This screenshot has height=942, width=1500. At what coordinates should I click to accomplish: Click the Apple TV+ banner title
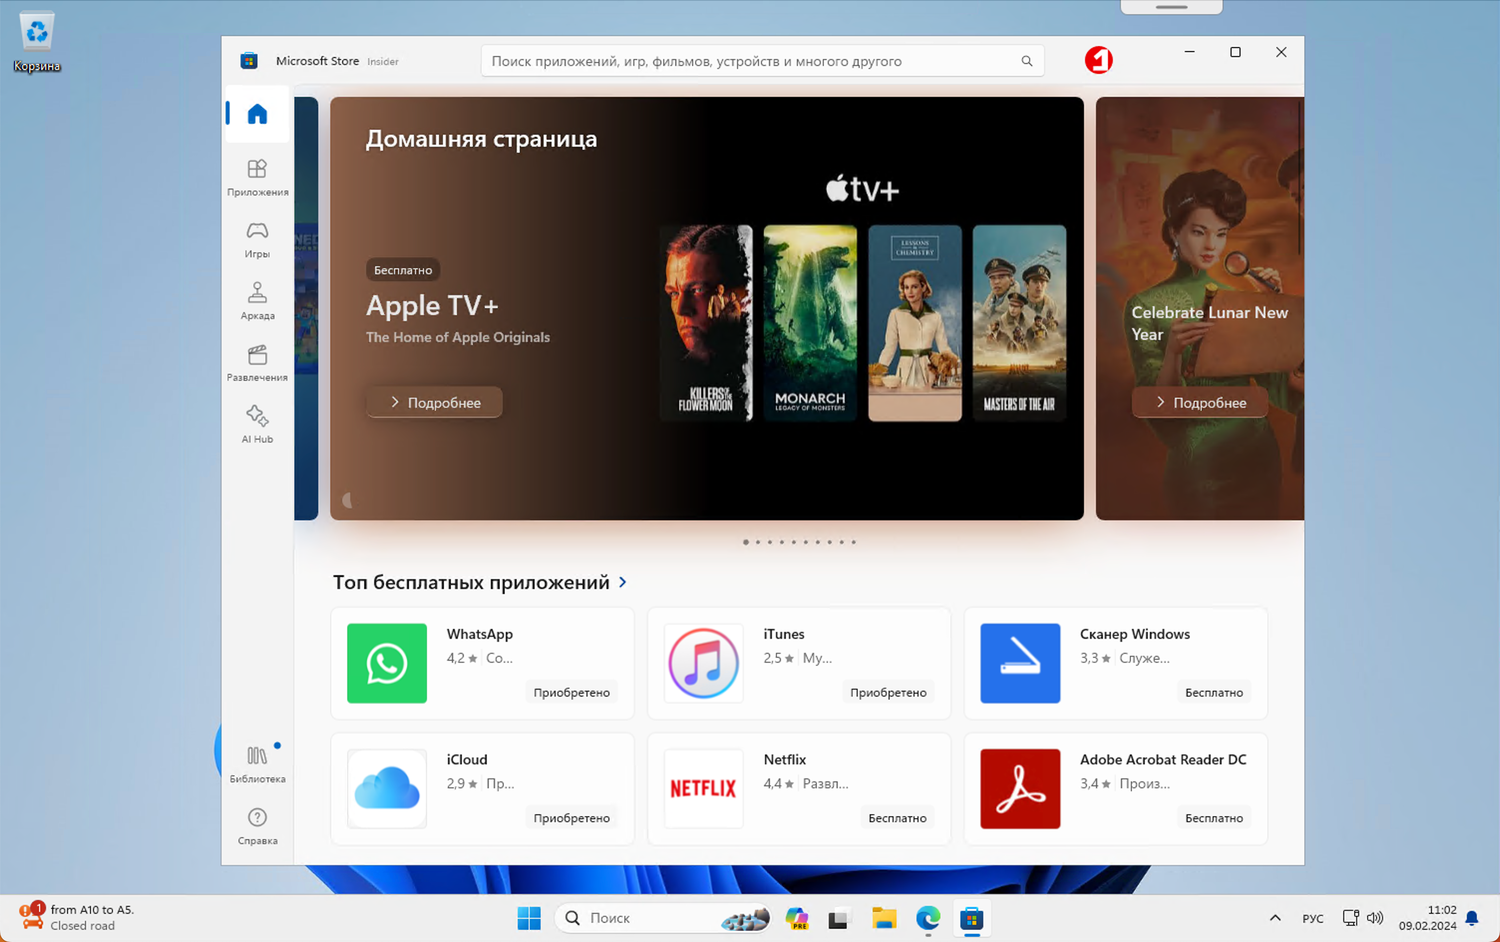pos(432,305)
